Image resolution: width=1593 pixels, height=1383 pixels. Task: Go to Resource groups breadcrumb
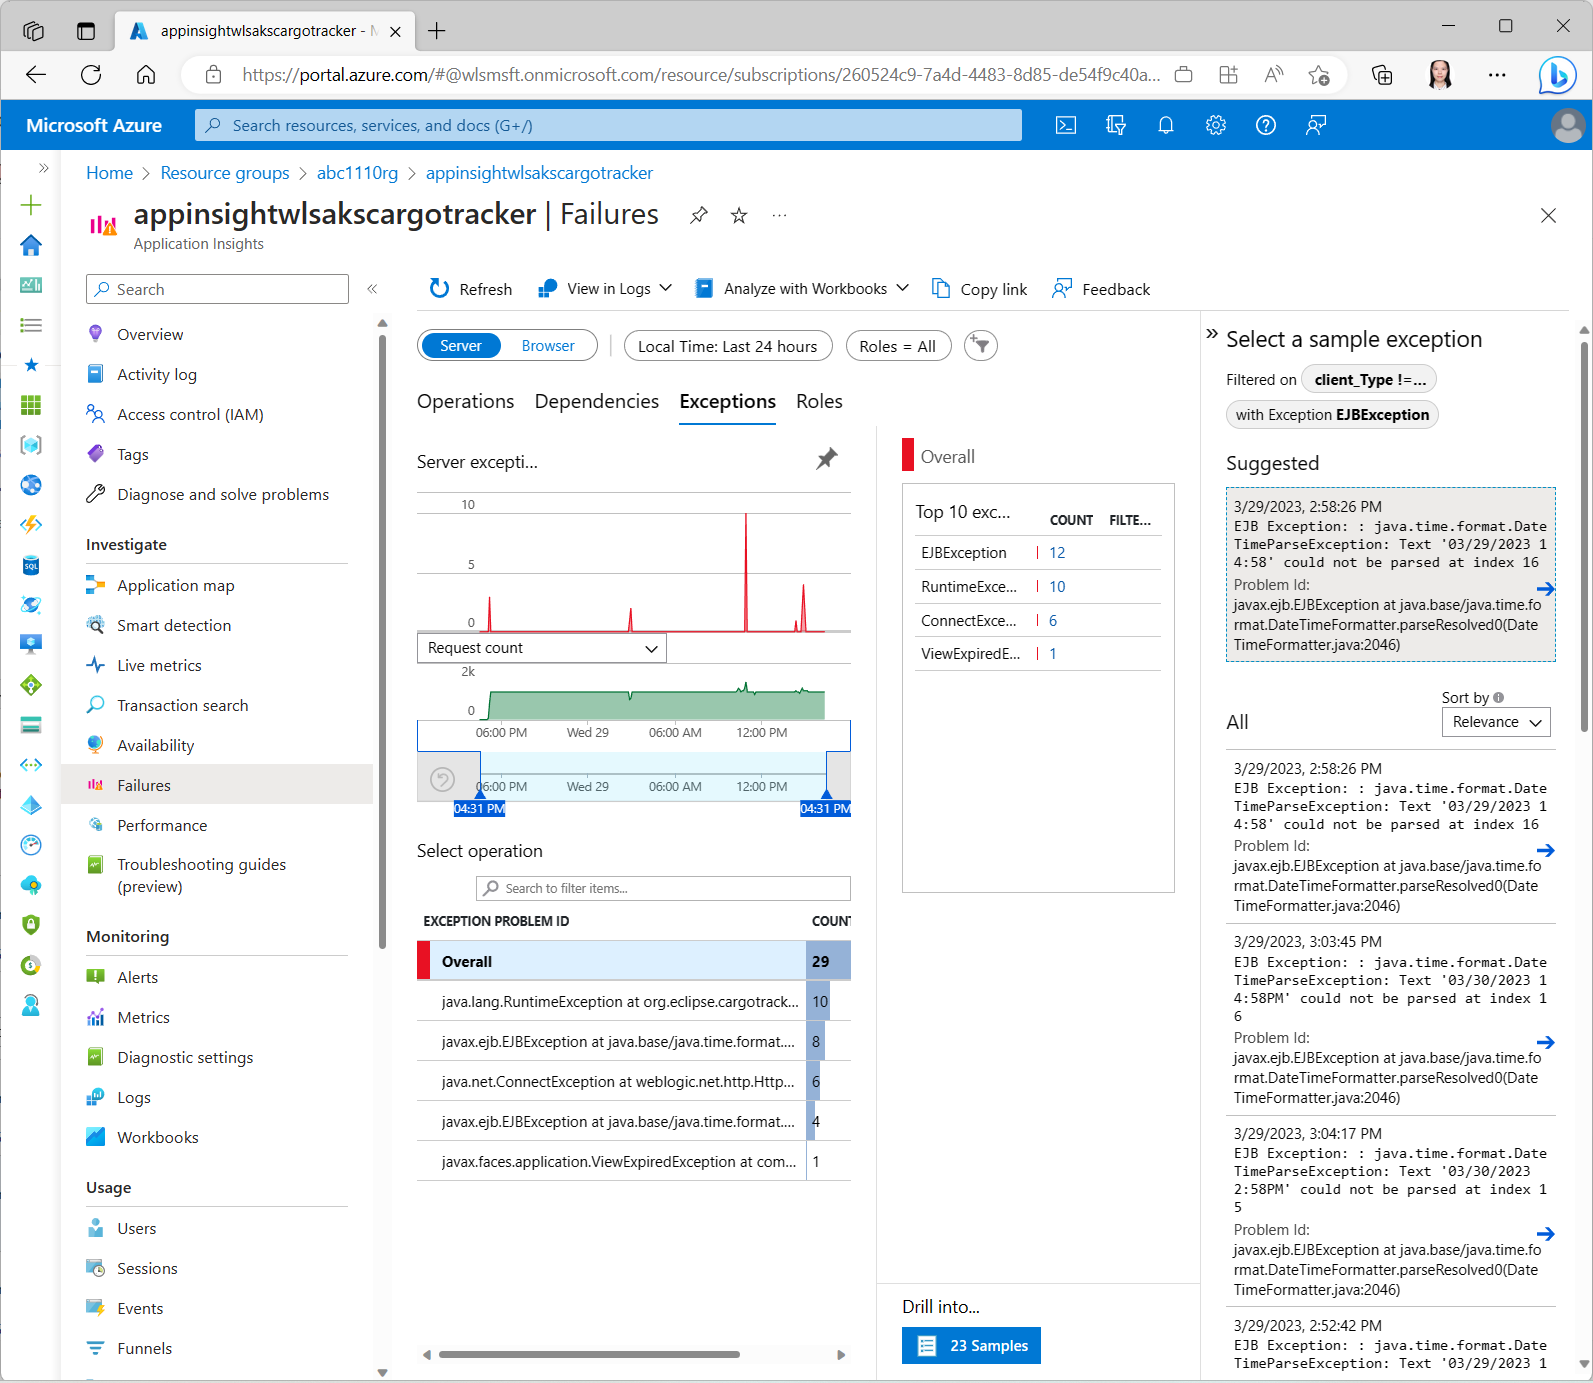225,173
